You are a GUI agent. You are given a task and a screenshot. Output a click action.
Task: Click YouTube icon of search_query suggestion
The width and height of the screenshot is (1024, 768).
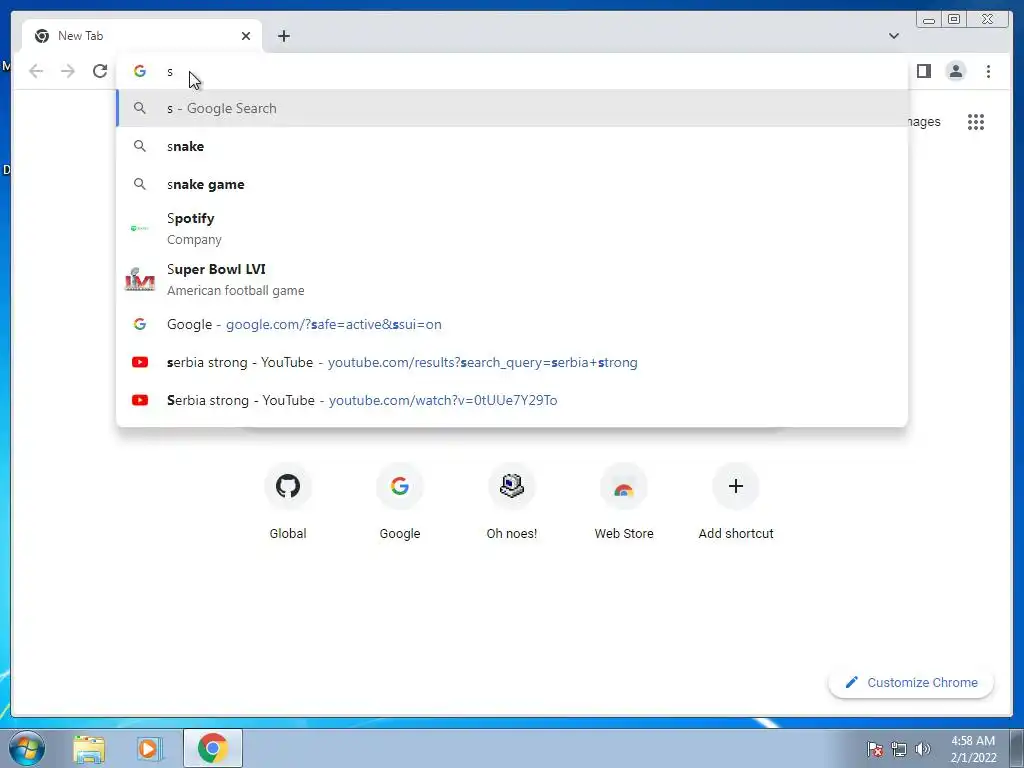coord(140,362)
